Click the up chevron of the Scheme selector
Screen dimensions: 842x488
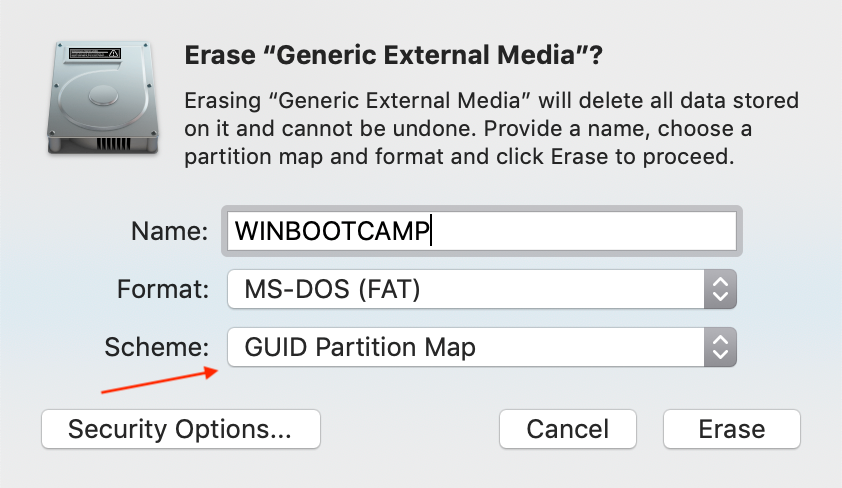[x=720, y=339]
